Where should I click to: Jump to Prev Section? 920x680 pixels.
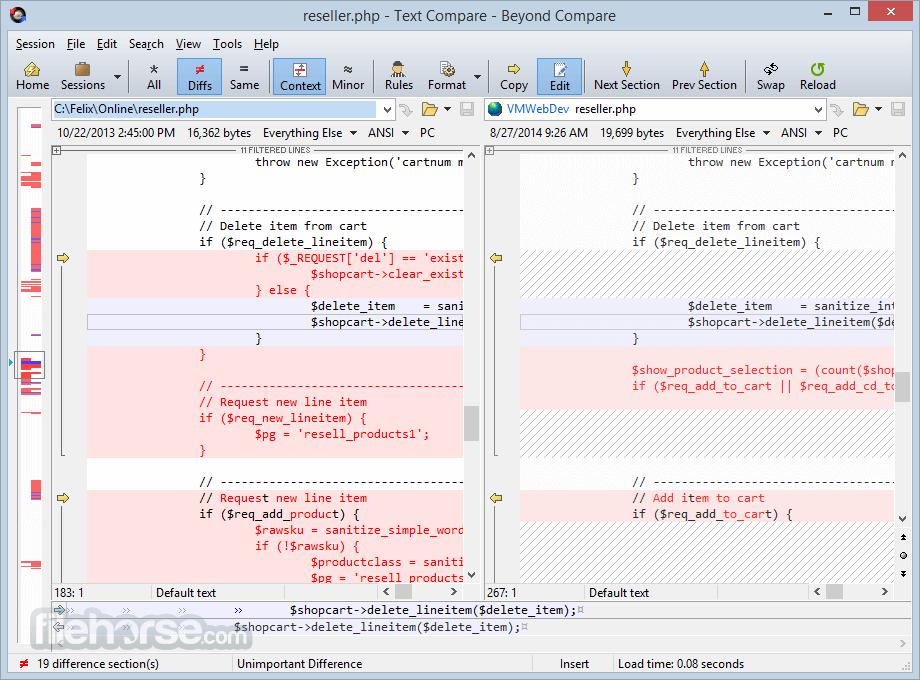pyautogui.click(x=704, y=76)
